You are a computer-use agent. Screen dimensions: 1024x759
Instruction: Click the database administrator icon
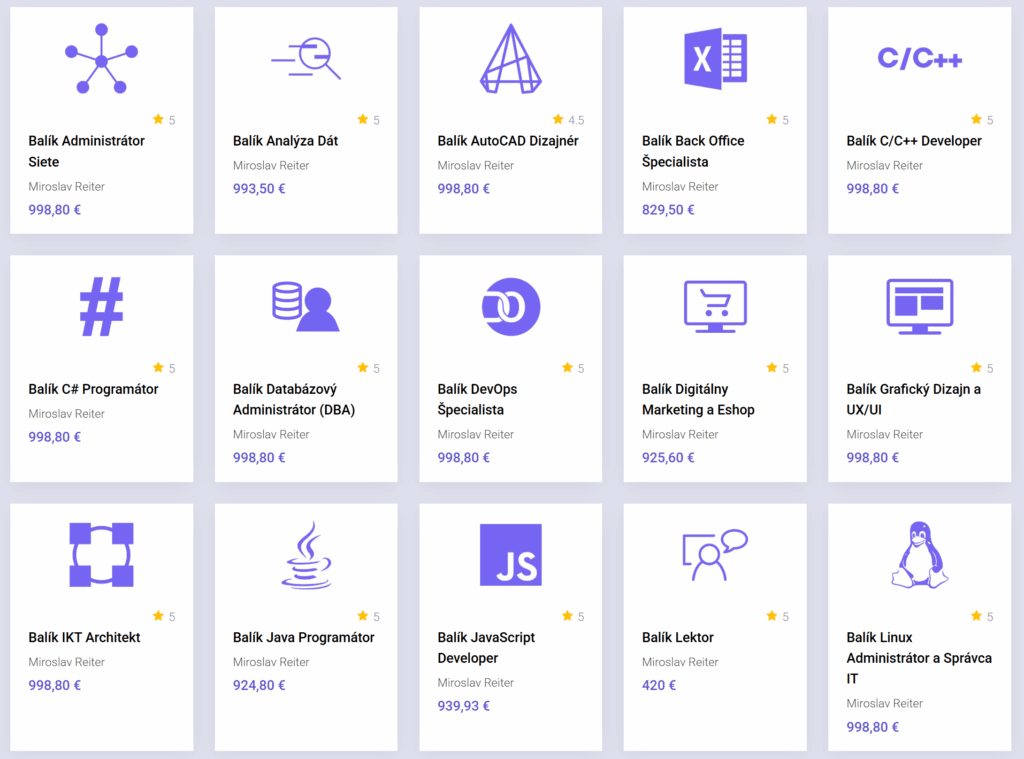[306, 307]
